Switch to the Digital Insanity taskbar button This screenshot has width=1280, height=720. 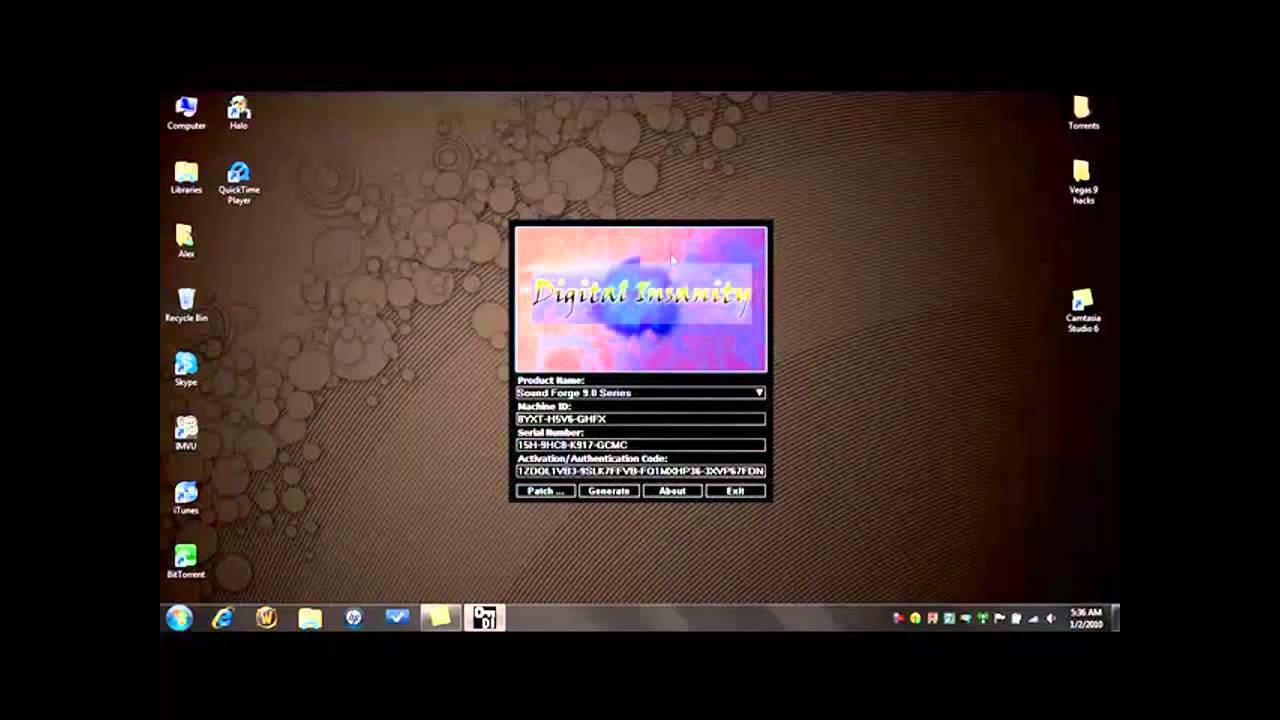tap(485, 618)
